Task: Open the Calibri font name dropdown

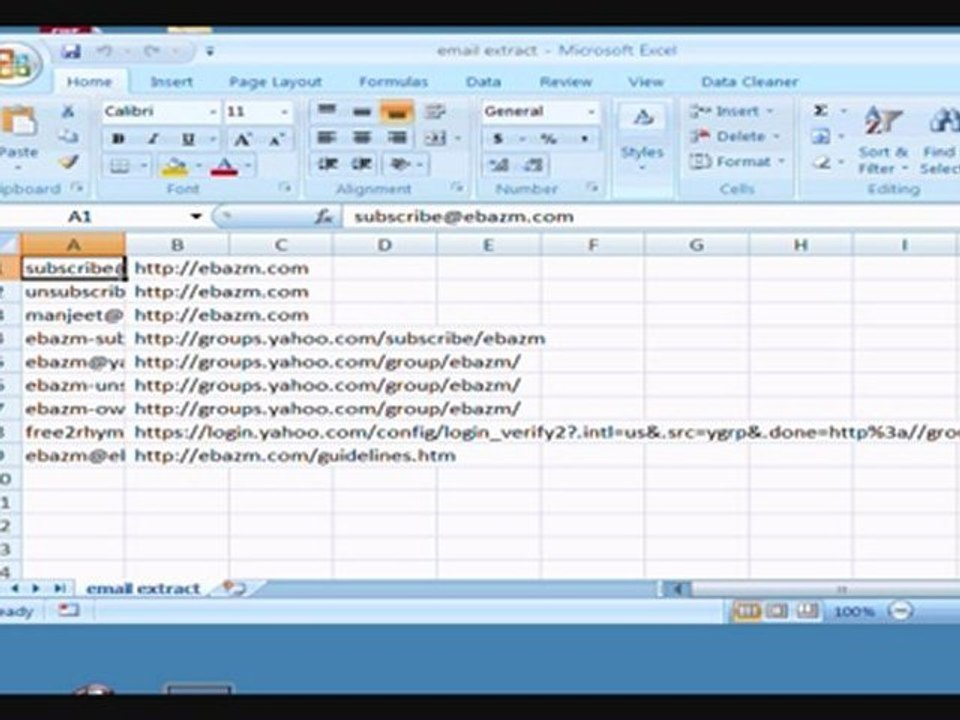Action: [213, 112]
